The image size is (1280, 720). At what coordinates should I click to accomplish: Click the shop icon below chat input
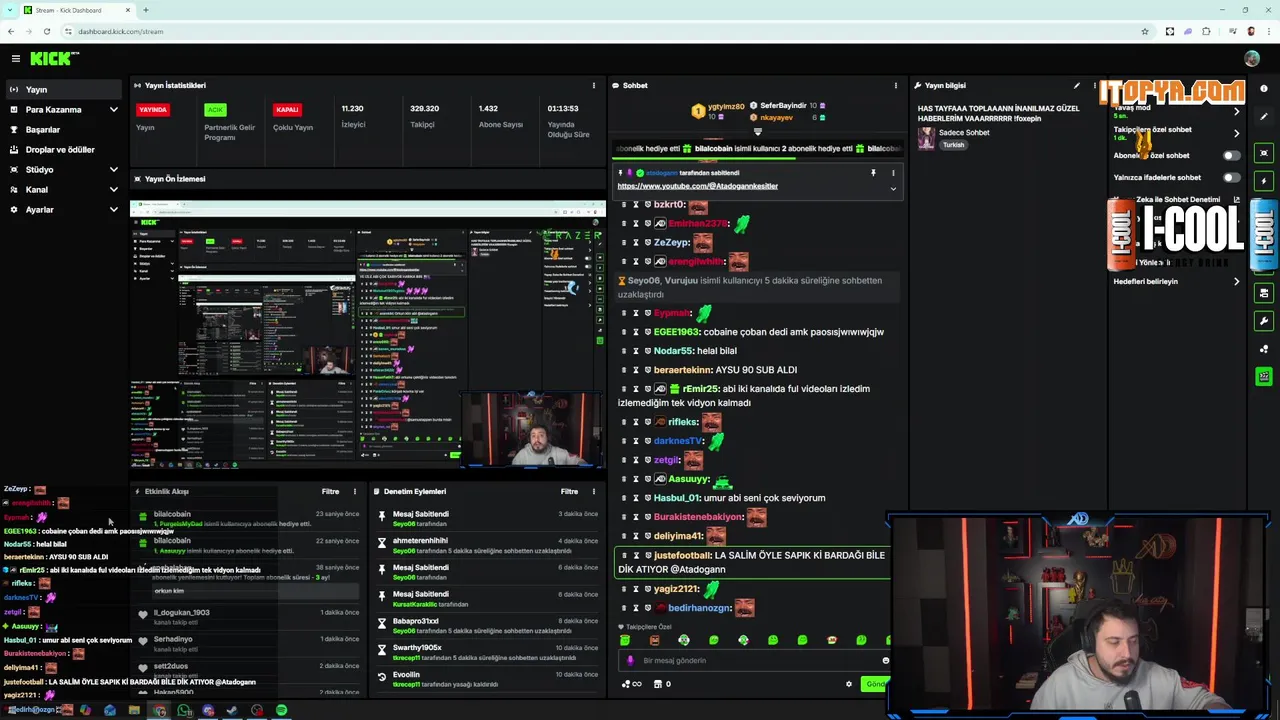(657, 684)
